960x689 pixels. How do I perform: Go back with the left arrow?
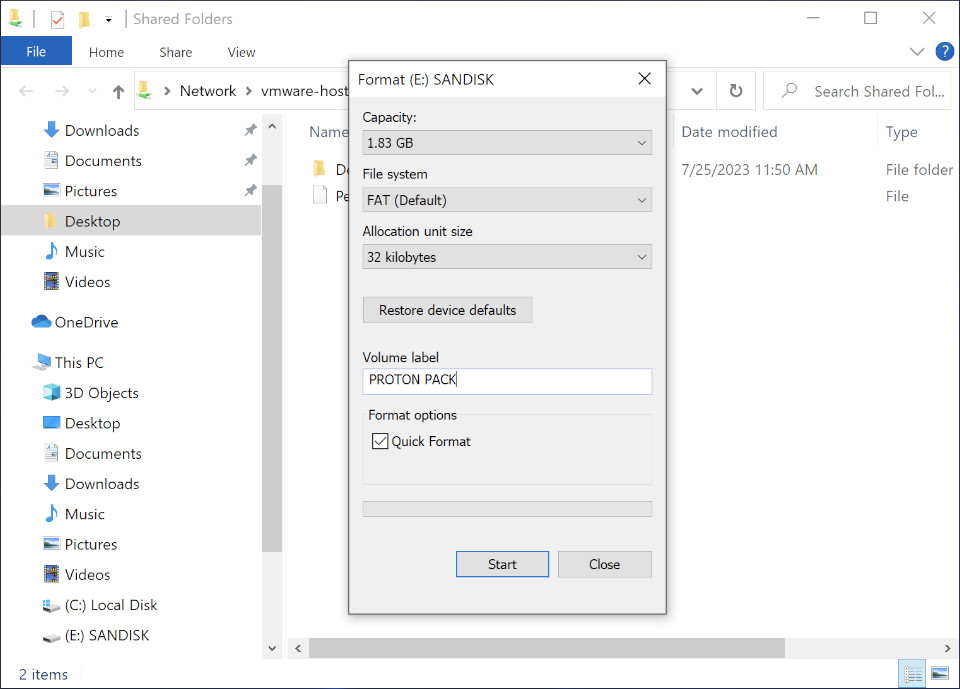(26, 91)
